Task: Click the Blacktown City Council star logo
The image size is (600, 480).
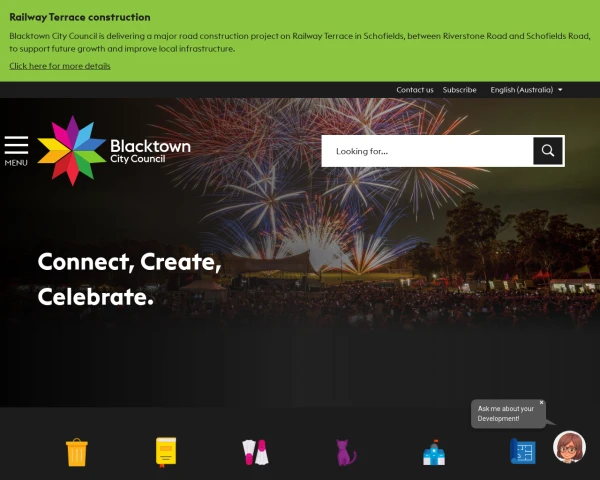Action: (72, 150)
